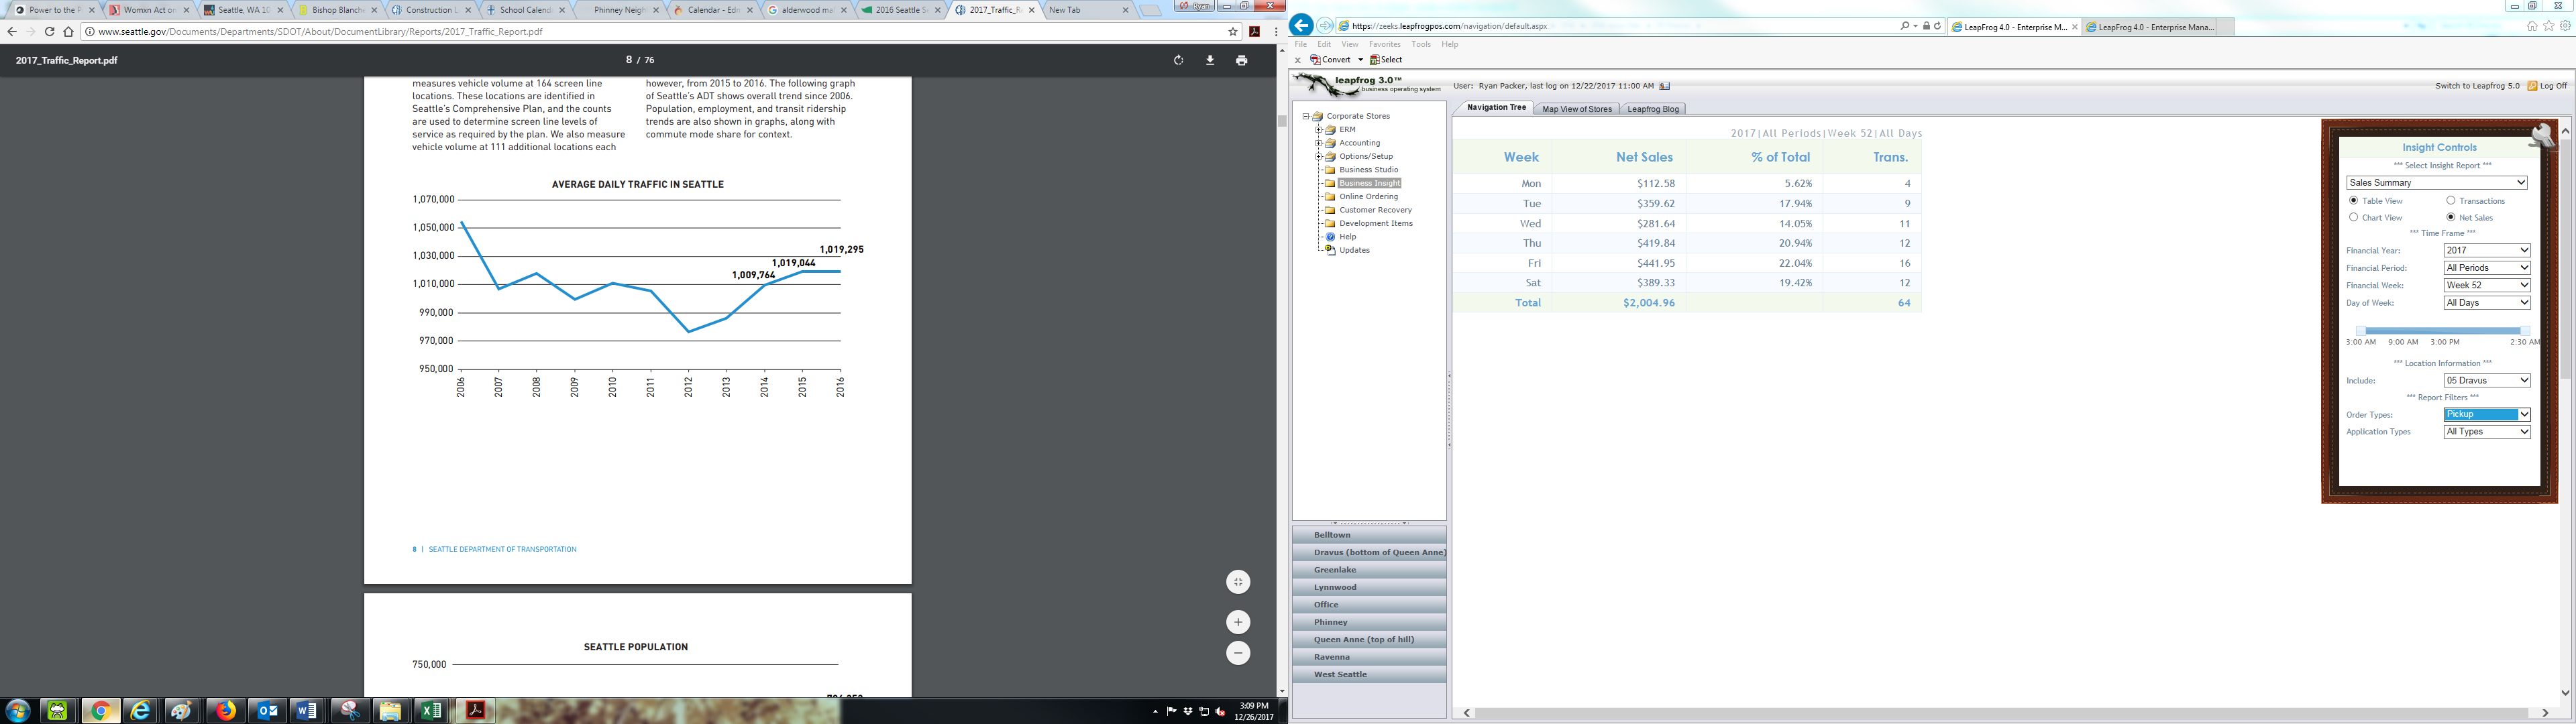The width and height of the screenshot is (2576, 724).
Task: Click the Log Off icon
Action: tap(2532, 86)
